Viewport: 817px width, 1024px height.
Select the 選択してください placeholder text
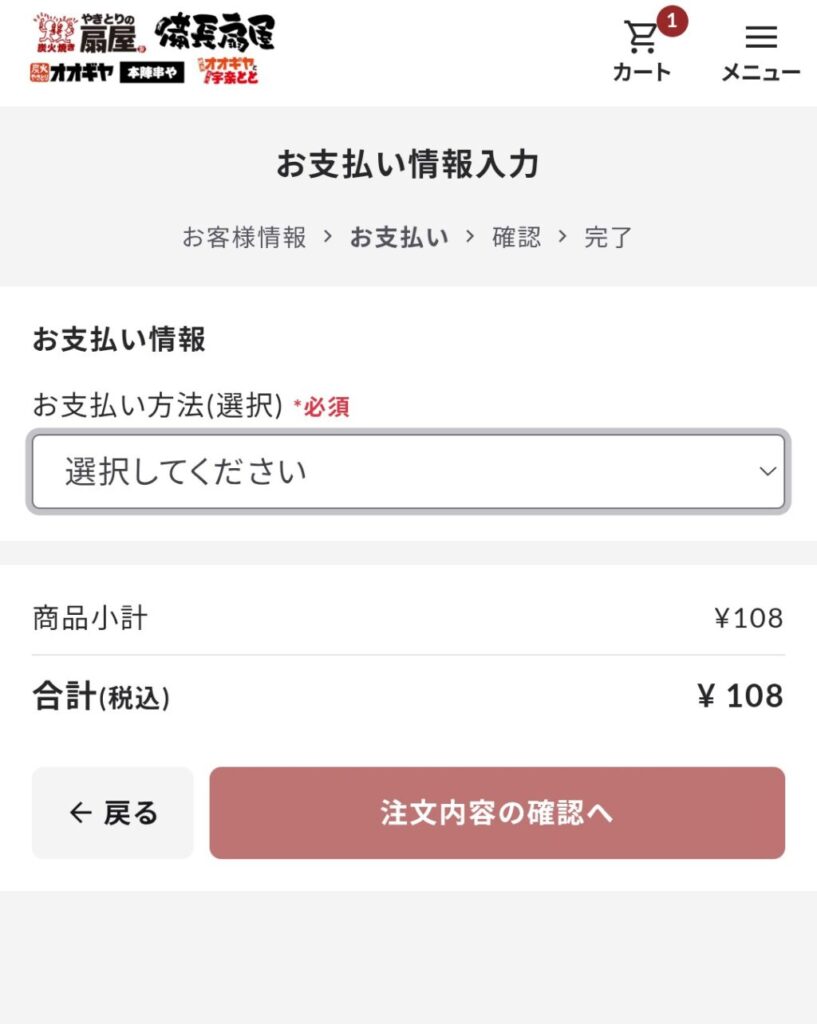point(185,472)
